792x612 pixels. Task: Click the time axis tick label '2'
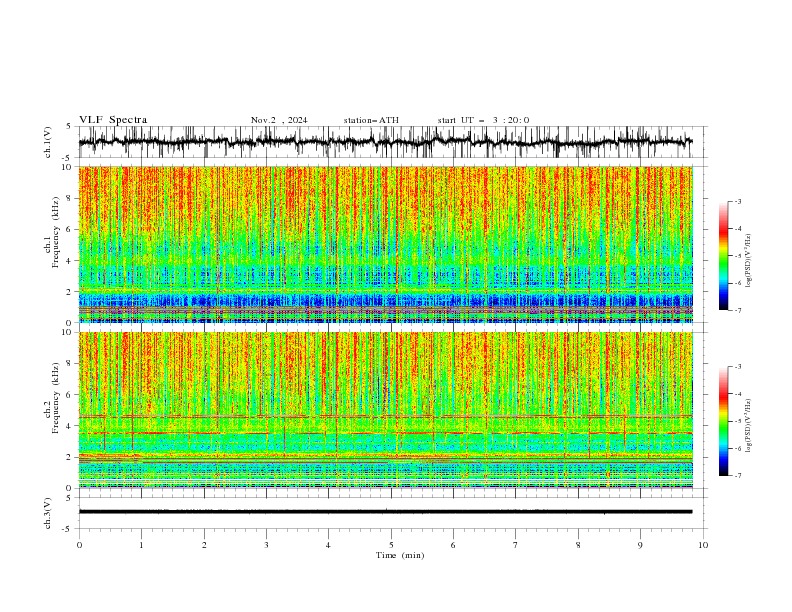pyautogui.click(x=204, y=545)
